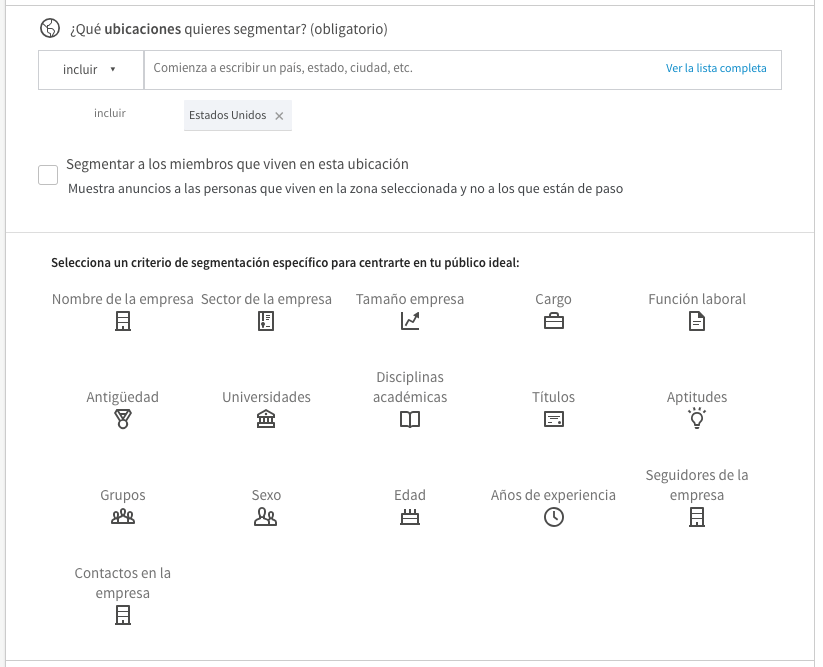Pick the Disciplinas académicas book icon

[x=410, y=419]
